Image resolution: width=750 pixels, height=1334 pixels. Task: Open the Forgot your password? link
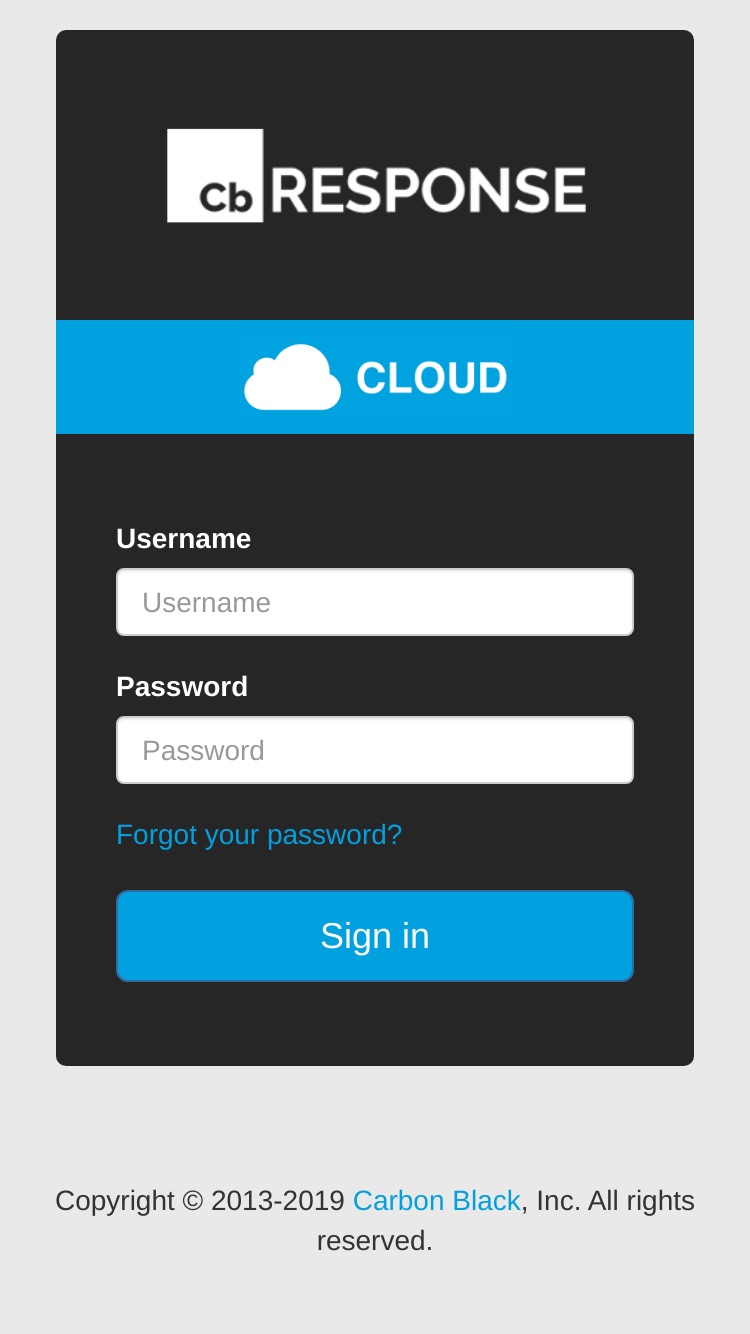pyautogui.click(x=259, y=834)
